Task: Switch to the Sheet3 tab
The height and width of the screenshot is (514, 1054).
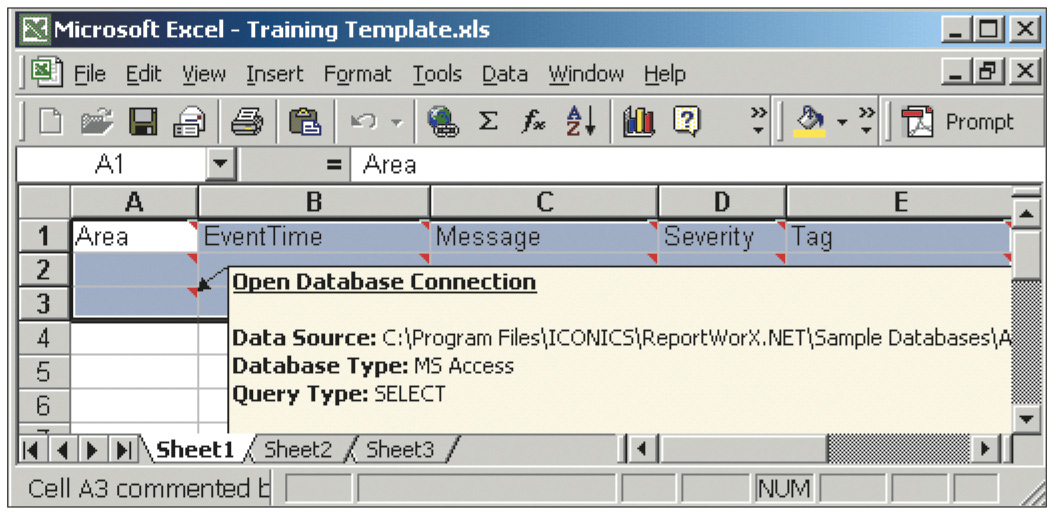Action: [x=400, y=449]
